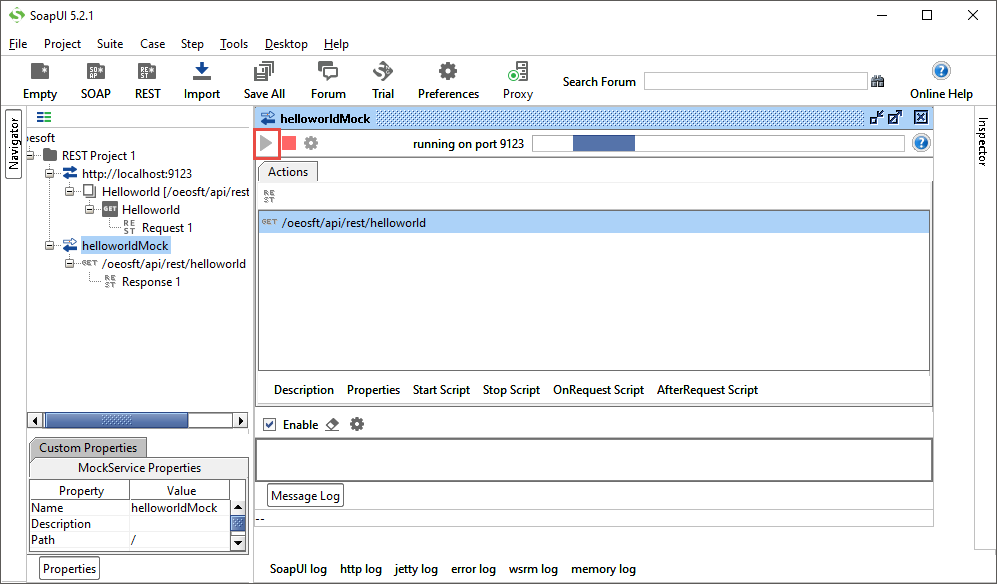Click the add REST mock action icon

click(269, 196)
